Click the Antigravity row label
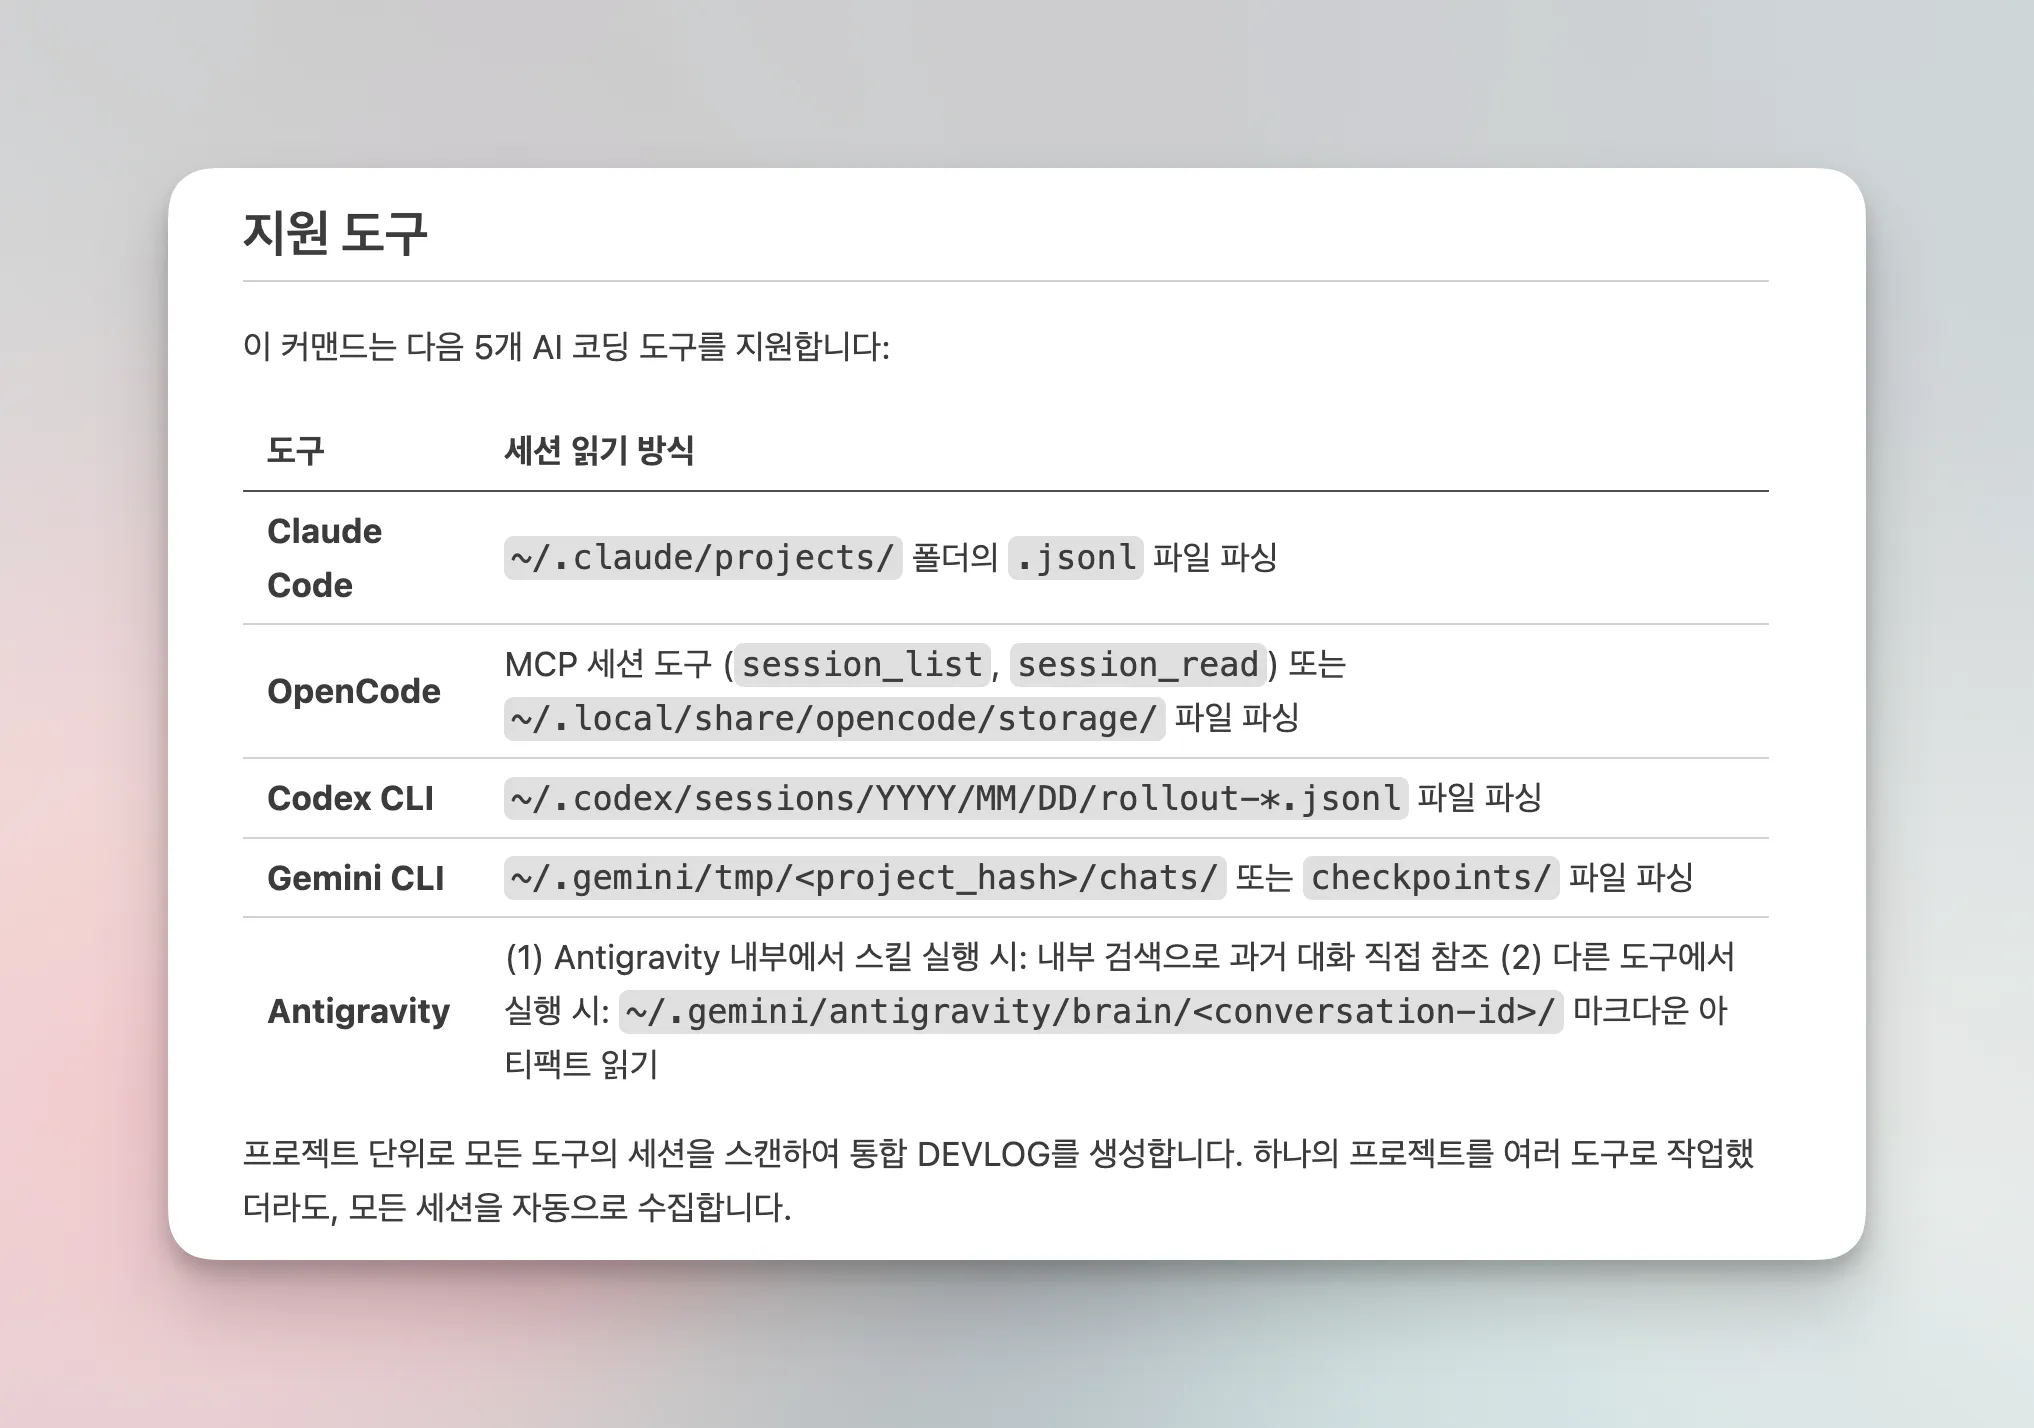2034x1428 pixels. point(361,1011)
